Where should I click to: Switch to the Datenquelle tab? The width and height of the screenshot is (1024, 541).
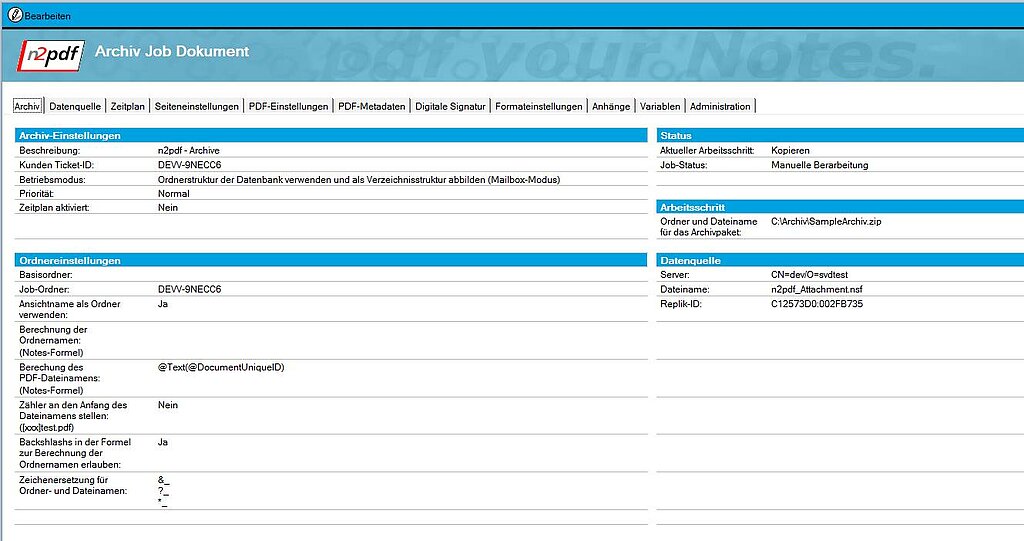pos(75,106)
